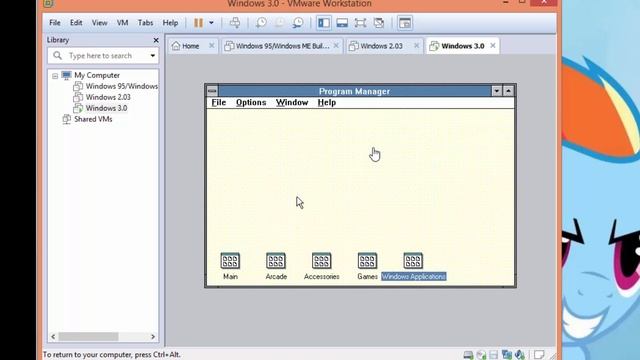Enter full screen mode icon
Viewport: 640px width, 360px height.
coord(360,23)
